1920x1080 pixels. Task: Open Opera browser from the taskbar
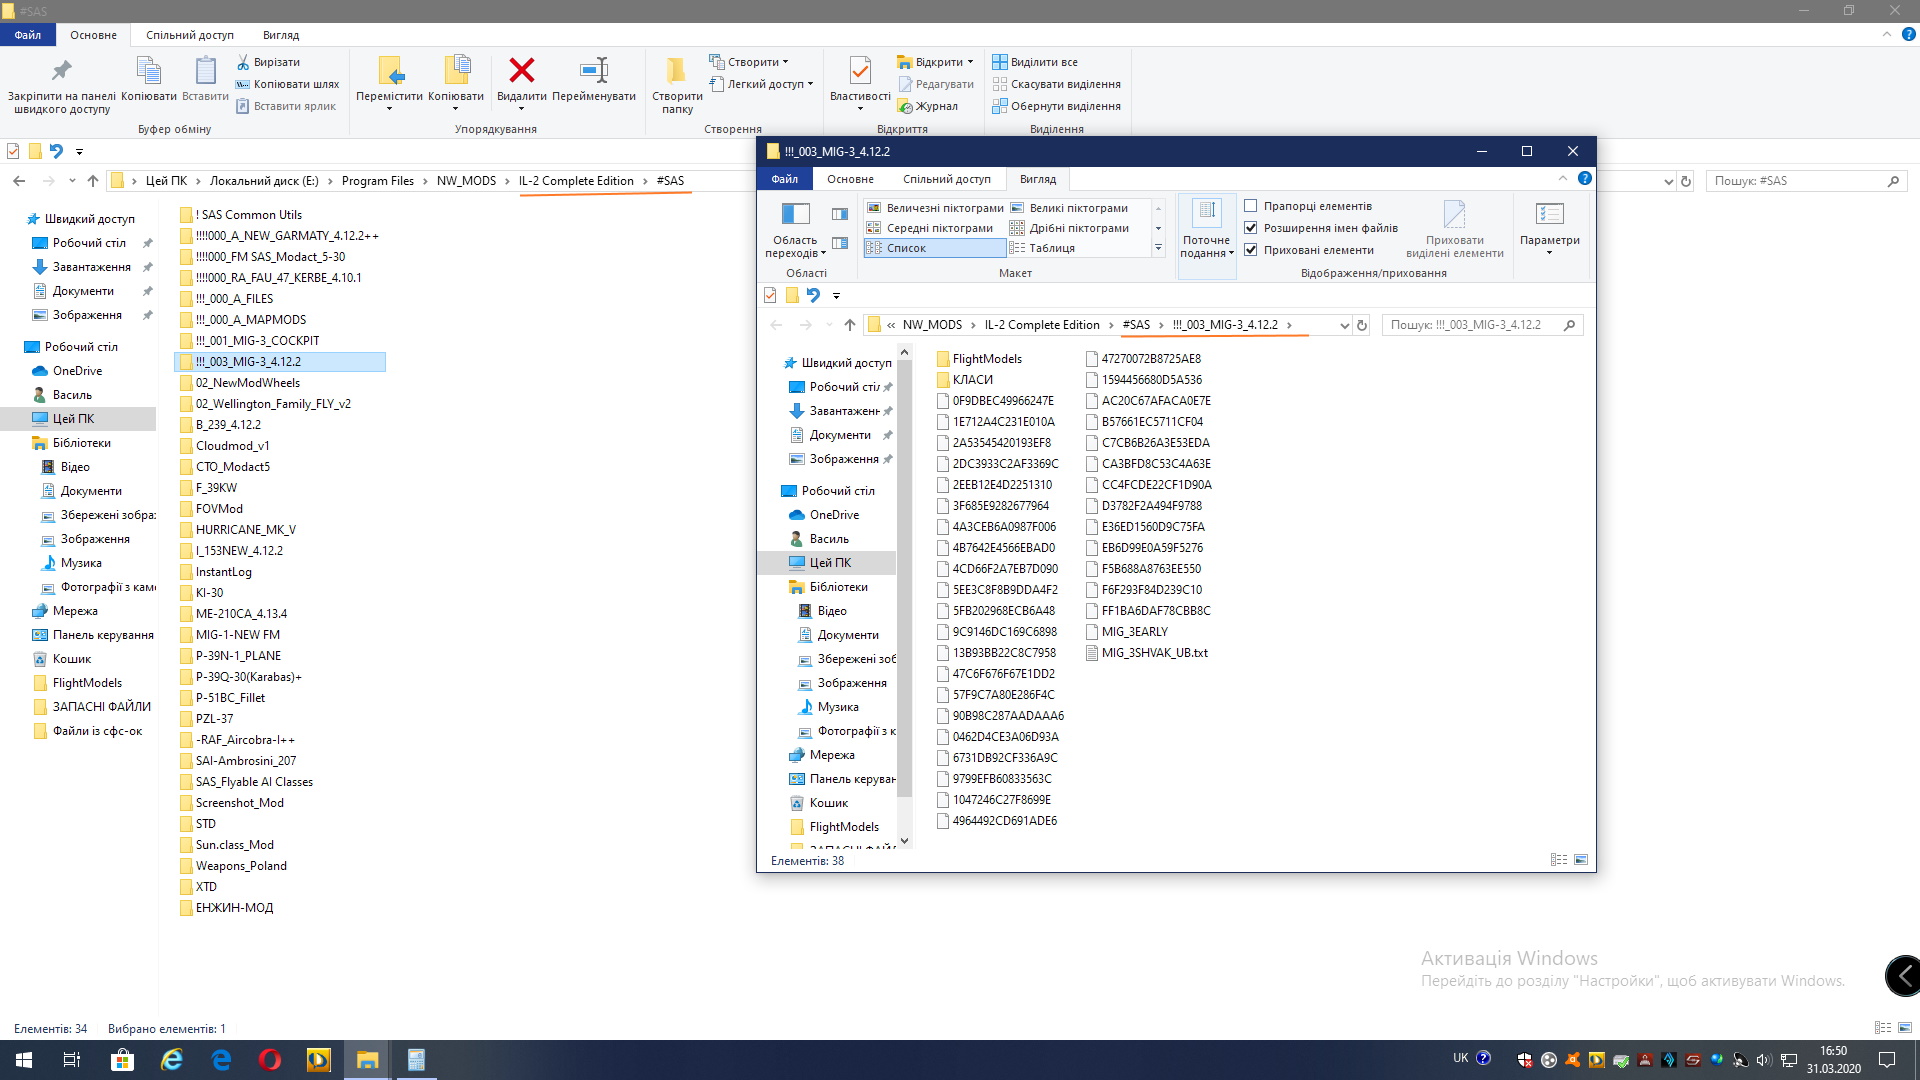coord(270,1060)
